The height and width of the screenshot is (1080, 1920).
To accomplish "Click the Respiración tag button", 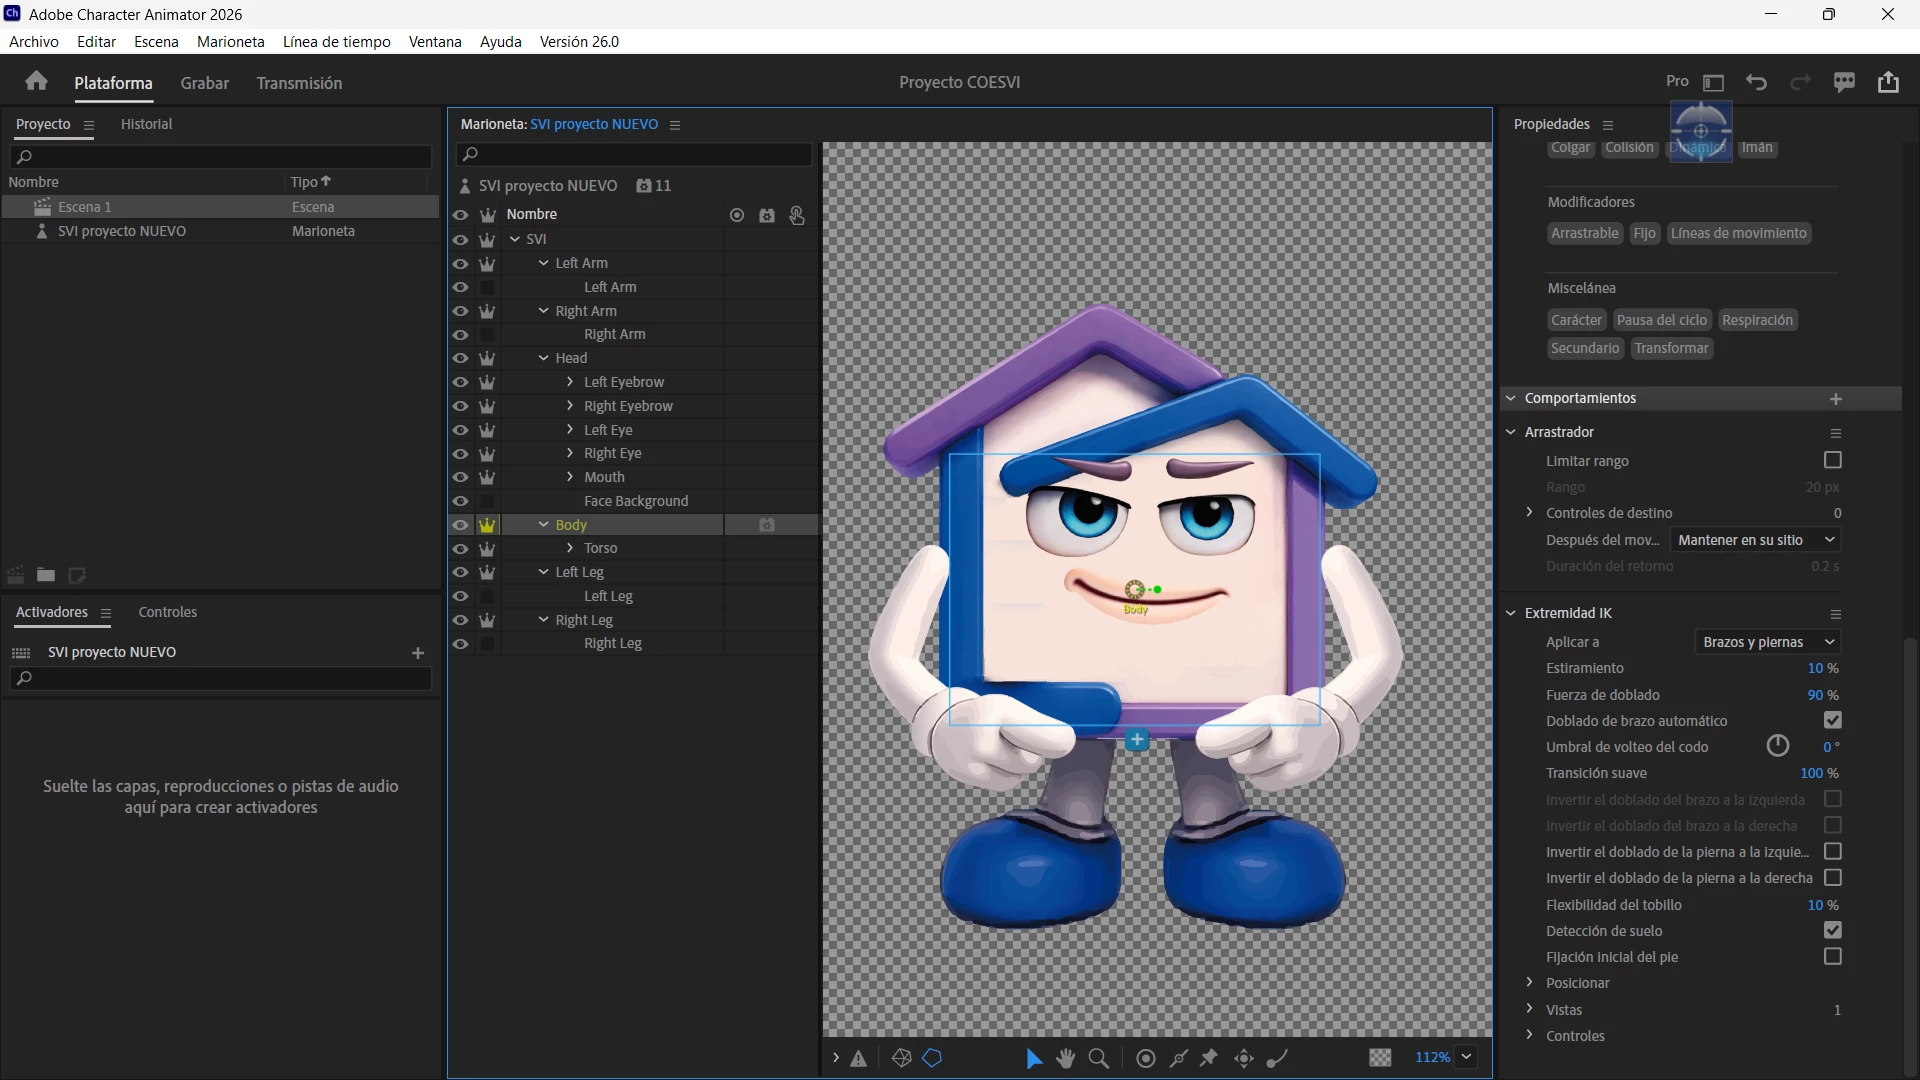I will click(x=1757, y=320).
